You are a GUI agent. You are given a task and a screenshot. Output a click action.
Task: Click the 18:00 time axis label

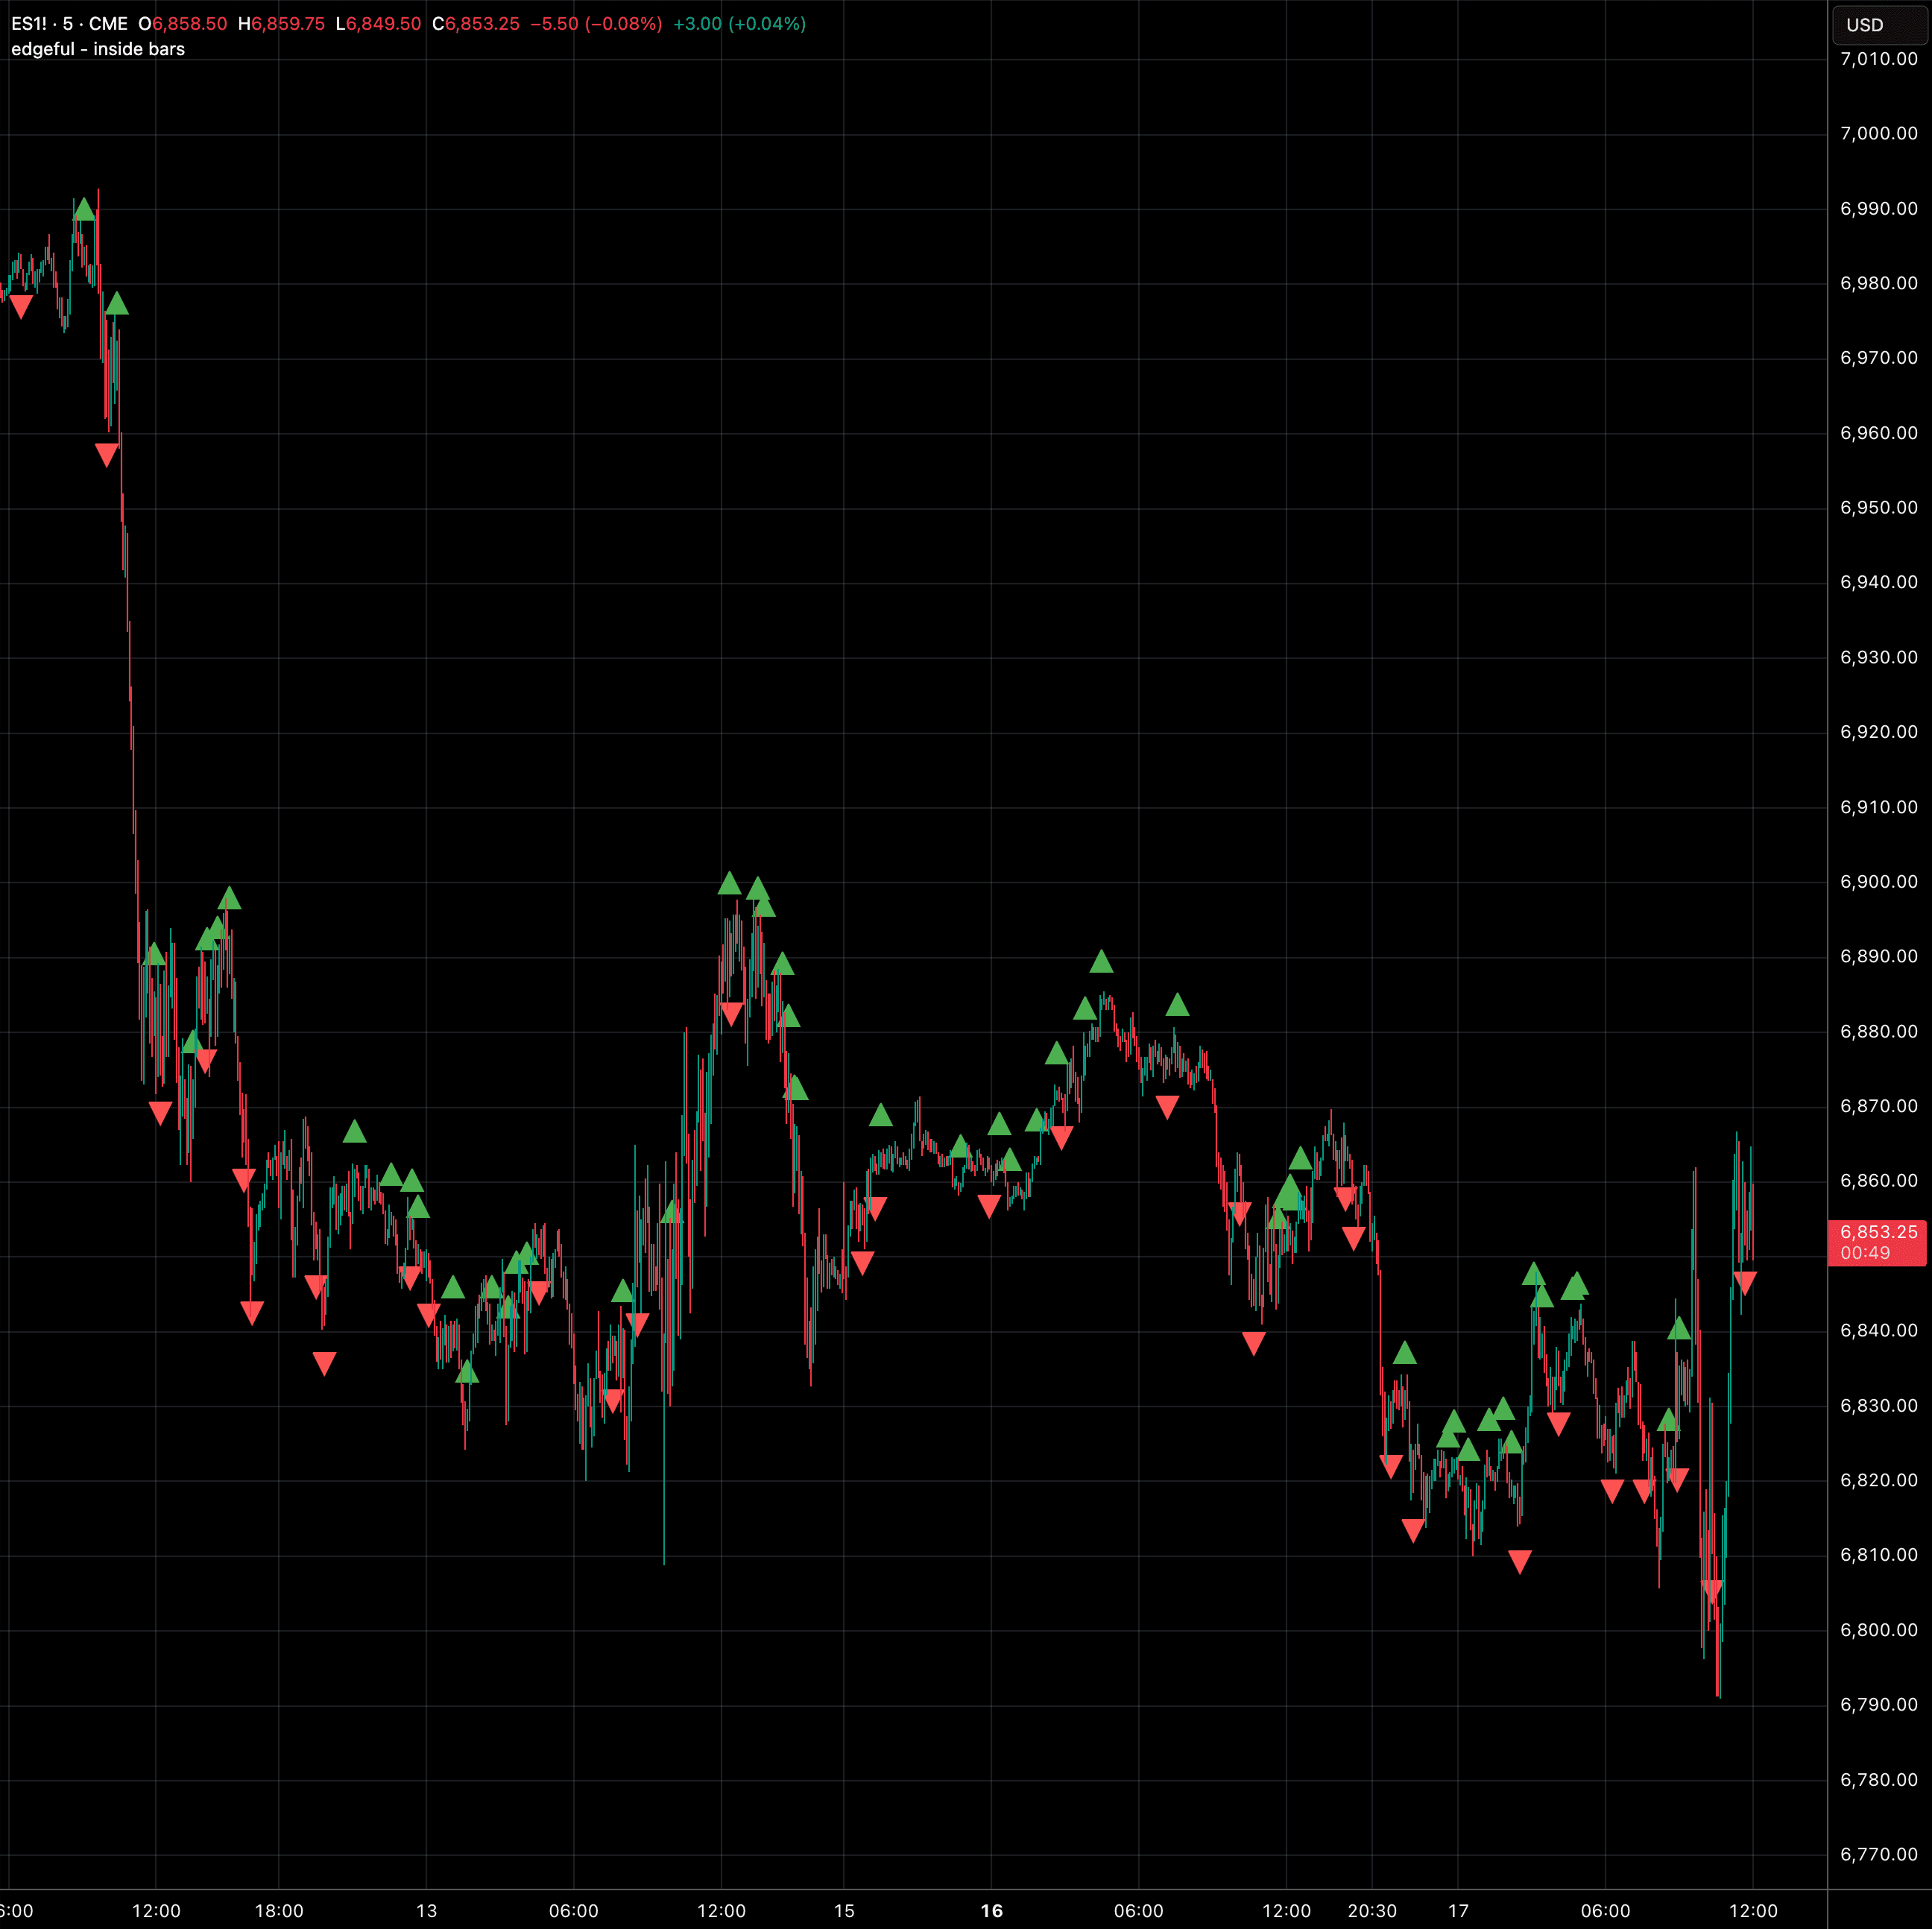279,1911
